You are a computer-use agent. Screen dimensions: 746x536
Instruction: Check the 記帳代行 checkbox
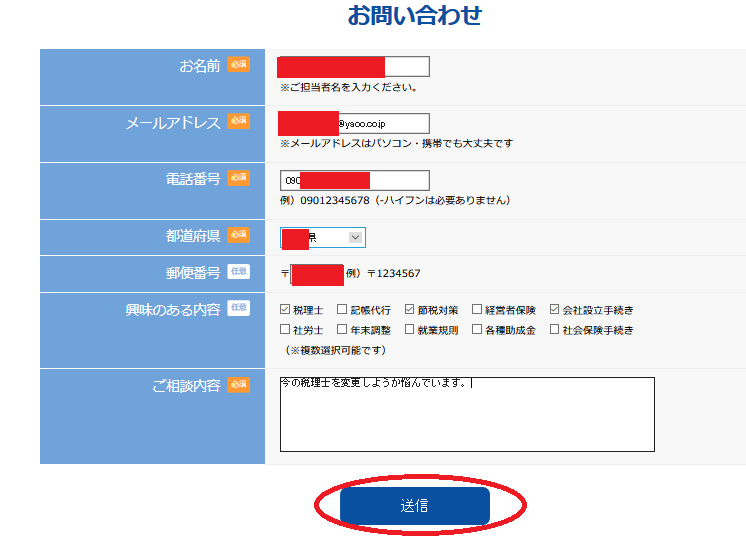click(342, 310)
